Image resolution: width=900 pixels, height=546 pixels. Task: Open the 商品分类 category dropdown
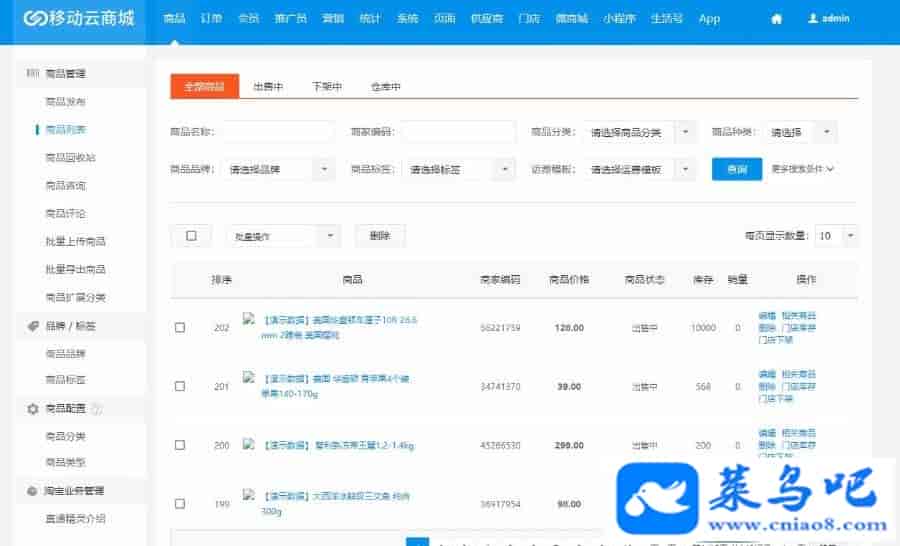tap(640, 132)
